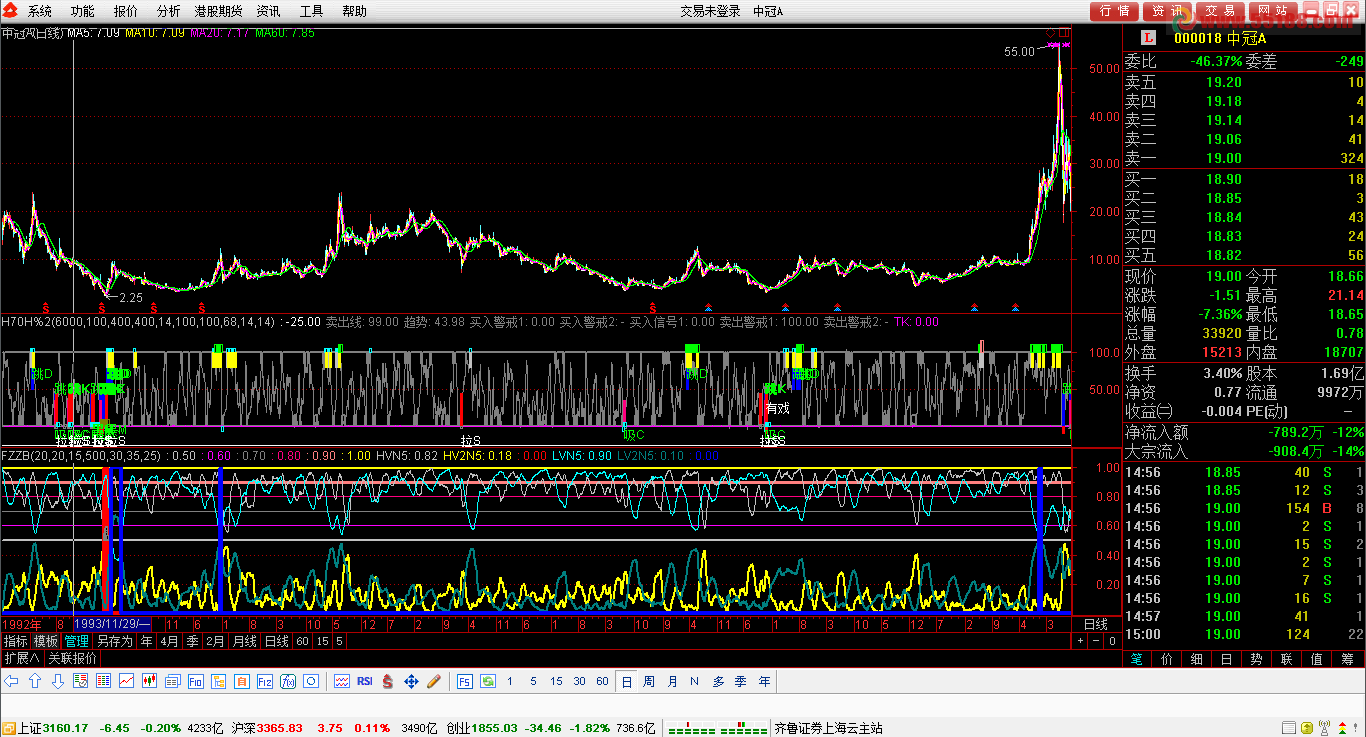Open the quote list with checkmark icon

[80, 681]
